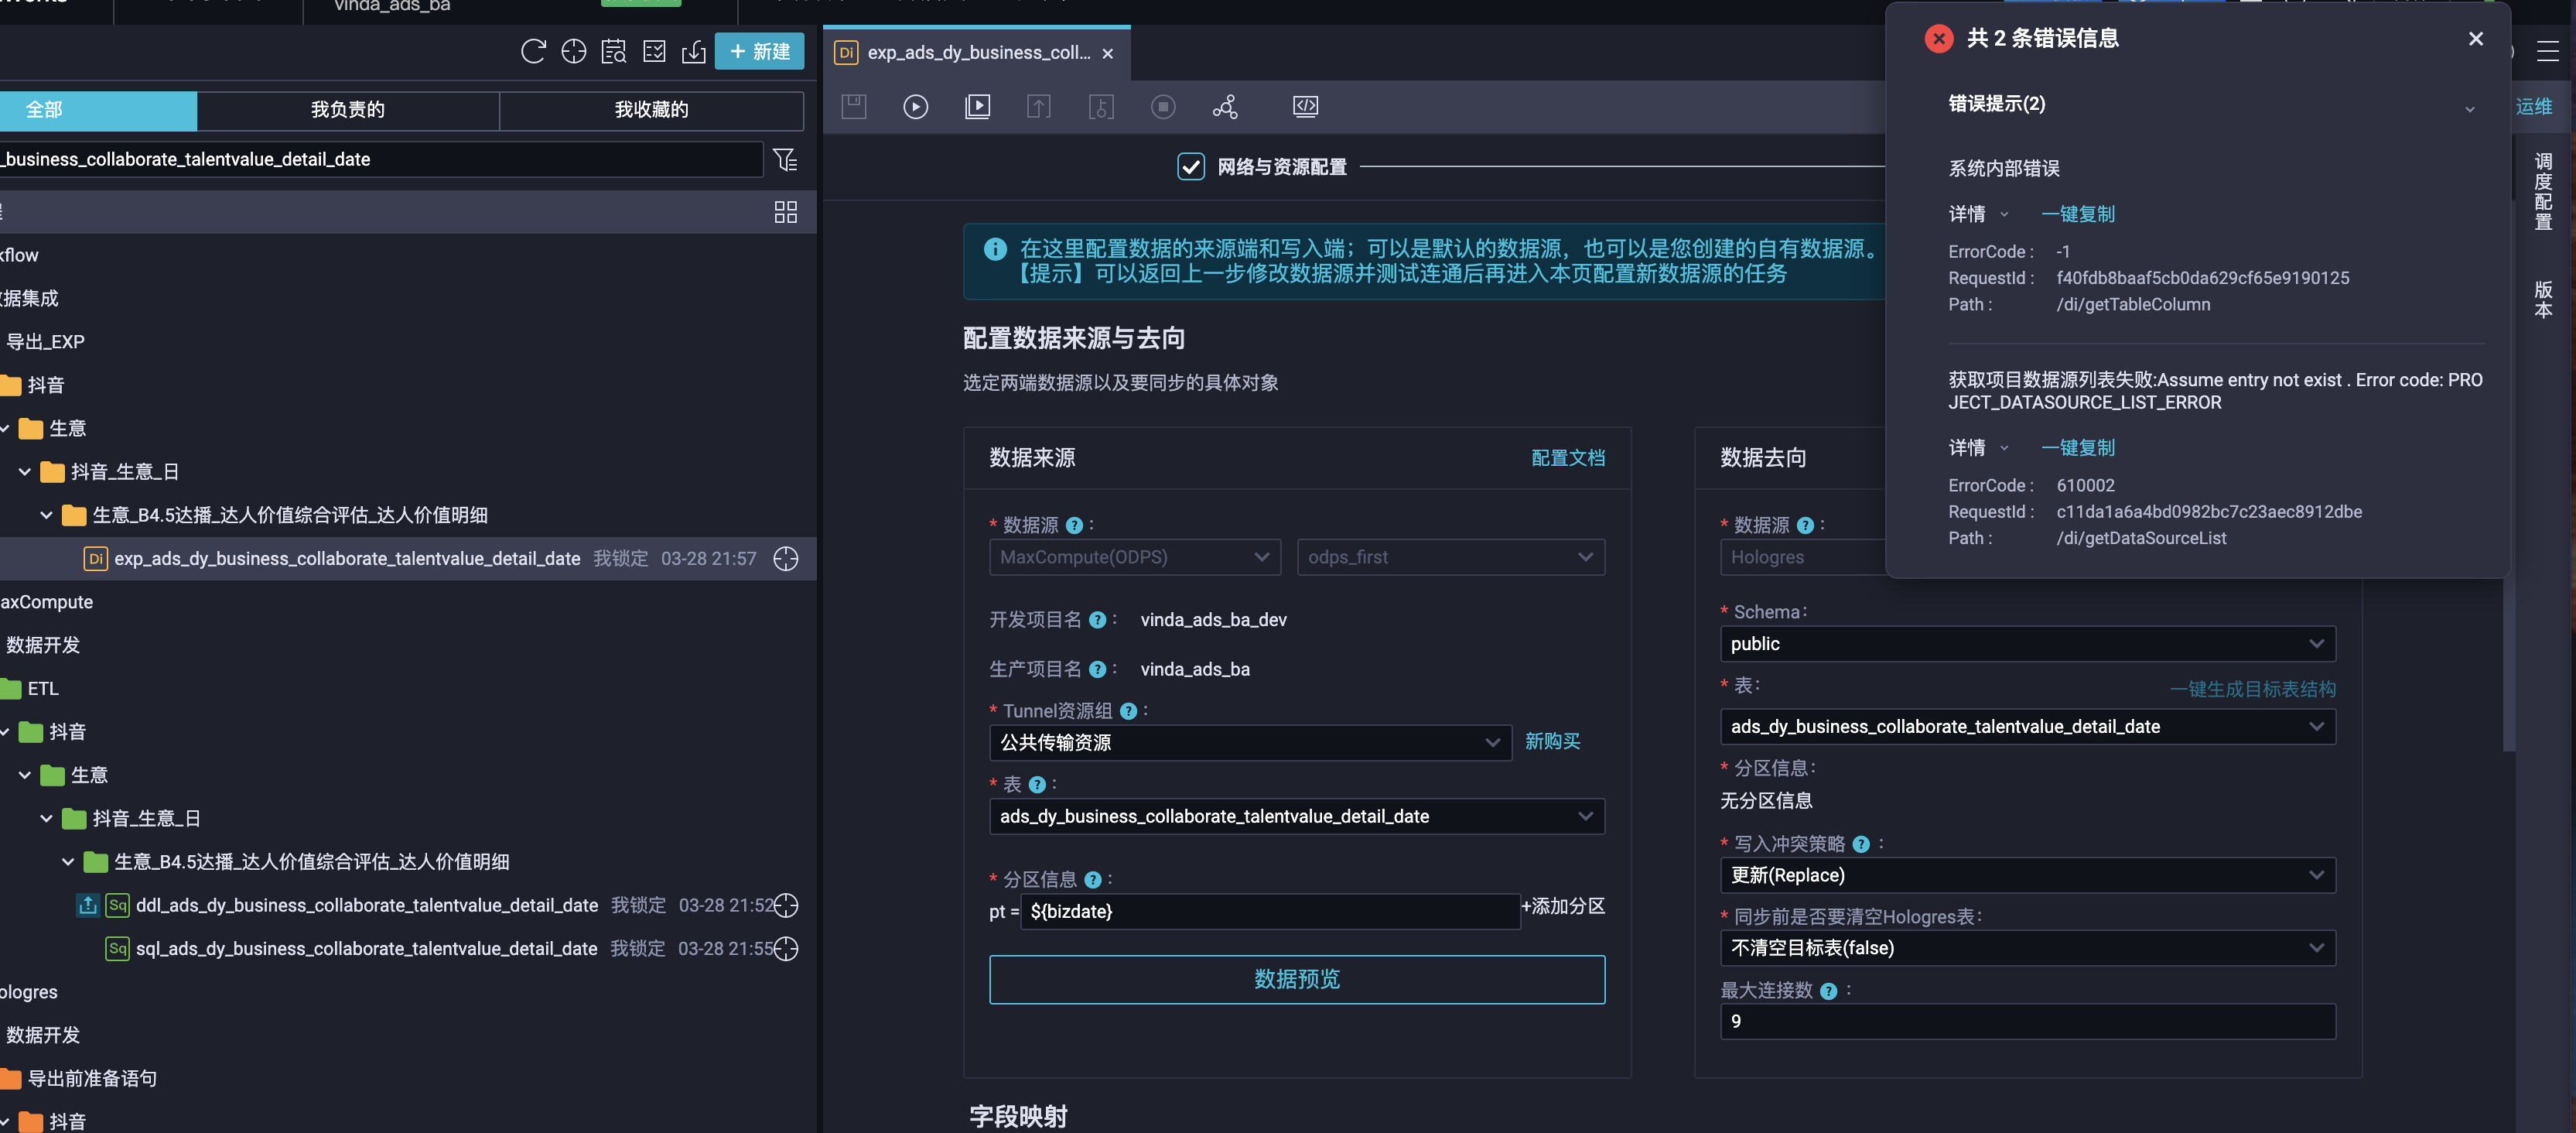Switch to script mode code icon
The image size is (2576, 1133).
(x=1306, y=106)
